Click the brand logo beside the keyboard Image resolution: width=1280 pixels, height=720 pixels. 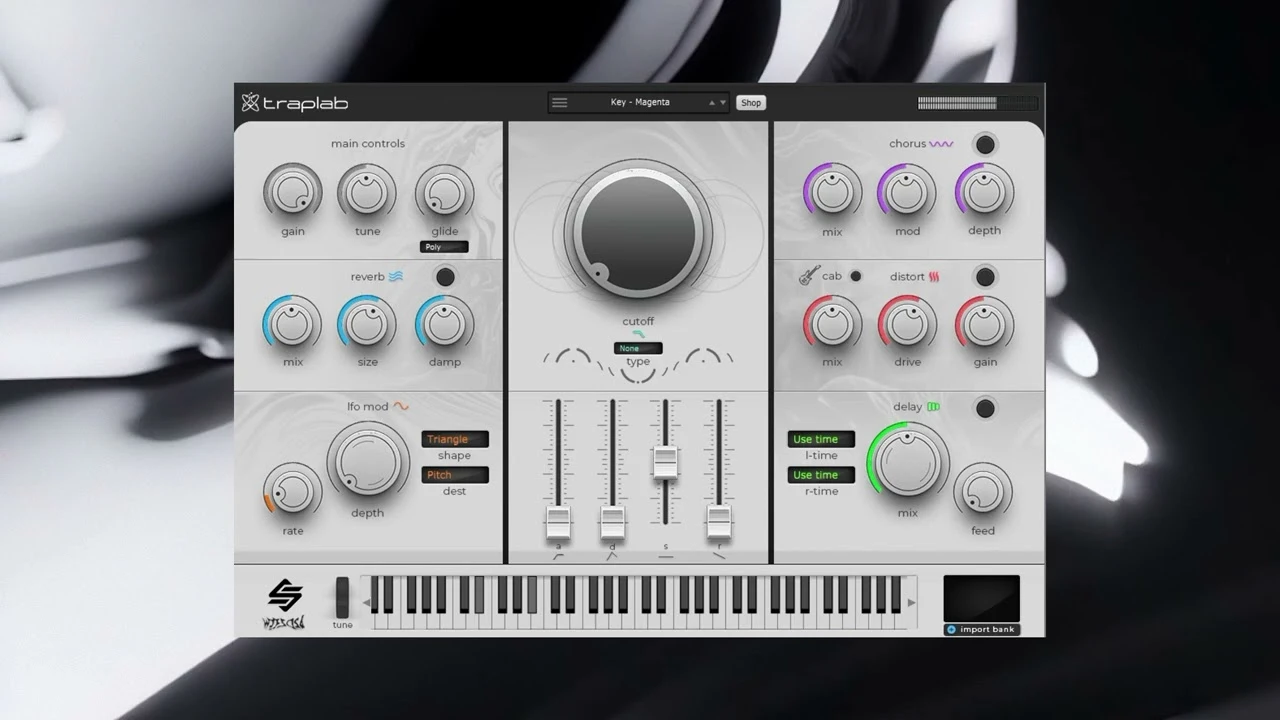pyautogui.click(x=285, y=605)
